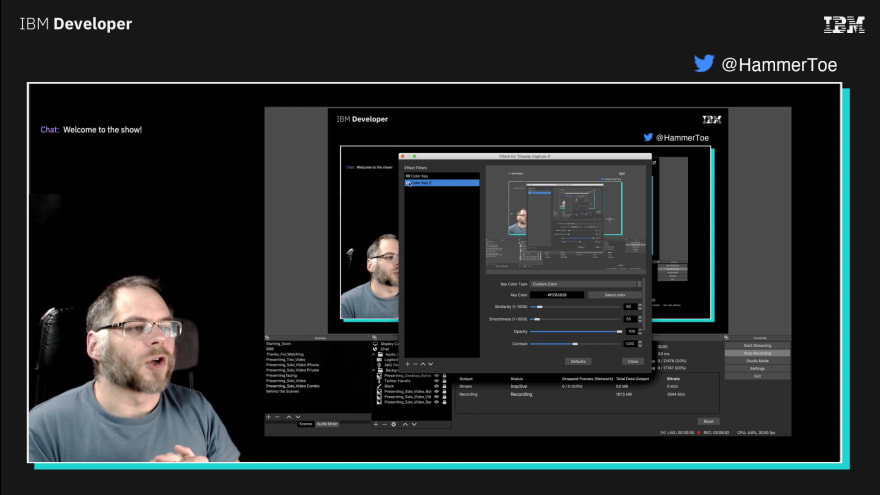Collapse the Audio group in Sources
880x495 pixels.
(374, 355)
